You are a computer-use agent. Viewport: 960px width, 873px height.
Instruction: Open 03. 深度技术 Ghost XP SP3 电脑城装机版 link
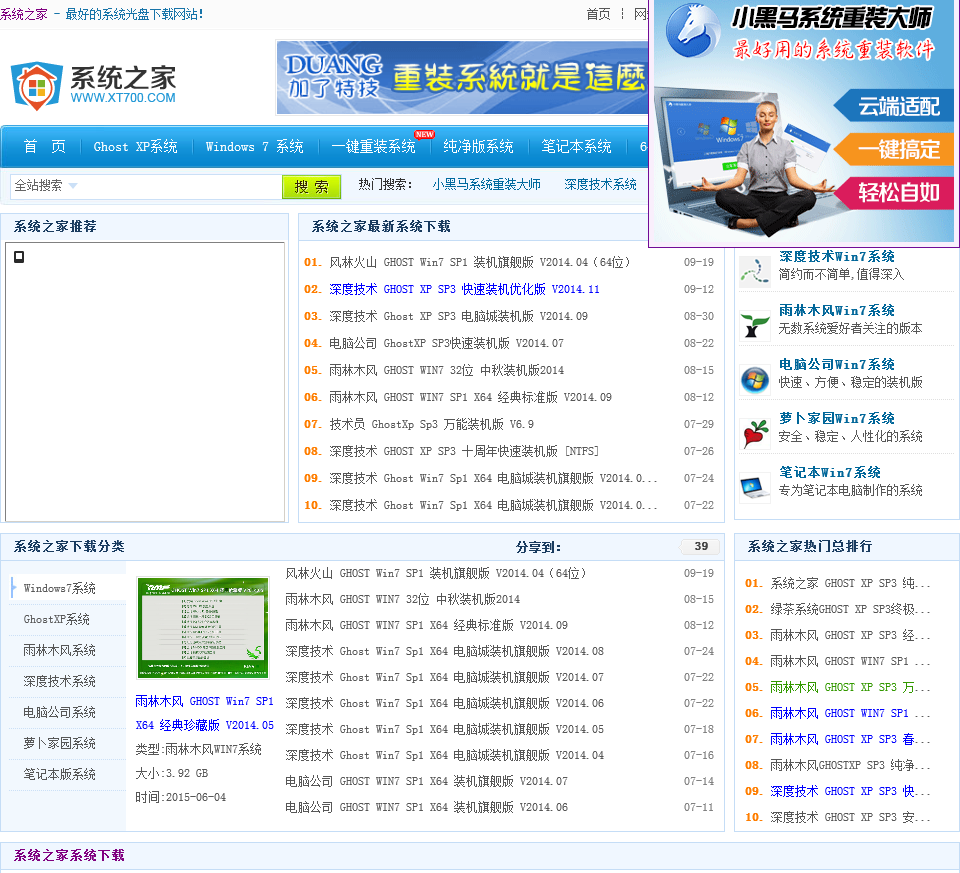point(458,317)
